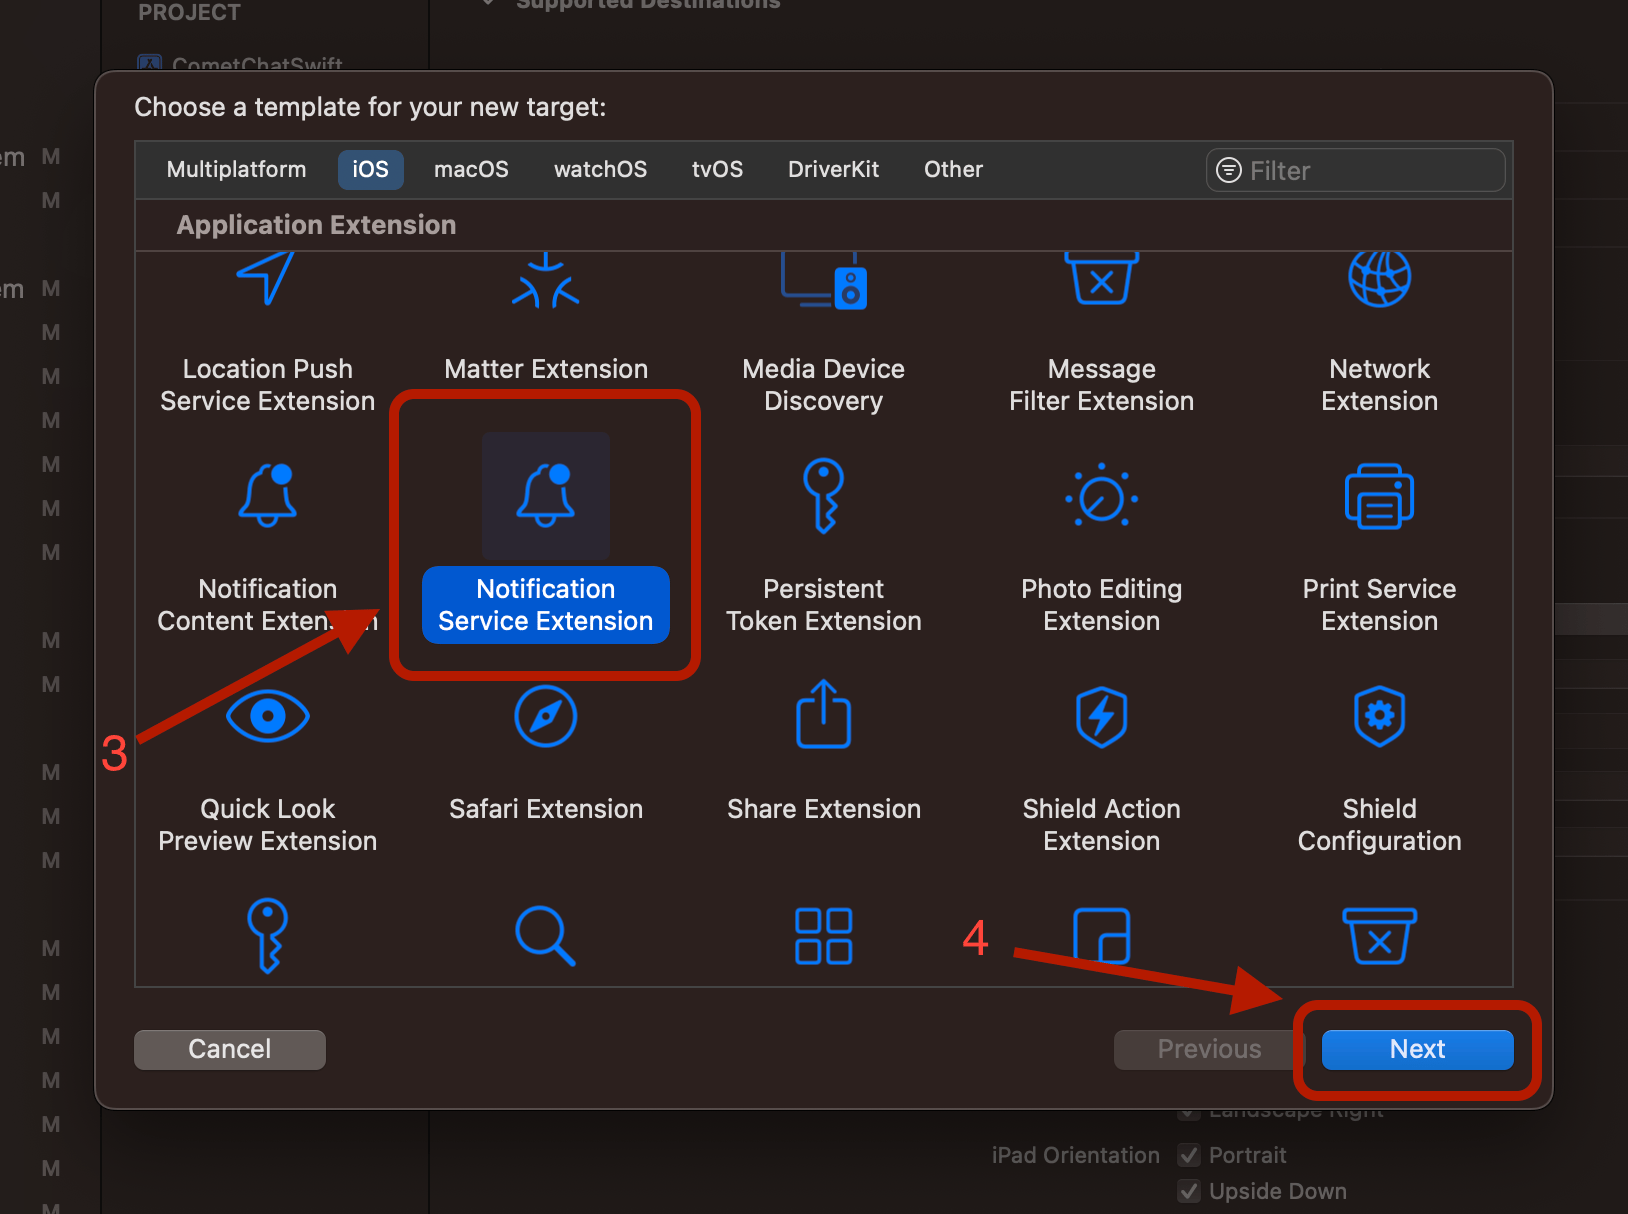Select the four-squares grid template icon
1628x1214 pixels.
pyautogui.click(x=824, y=936)
